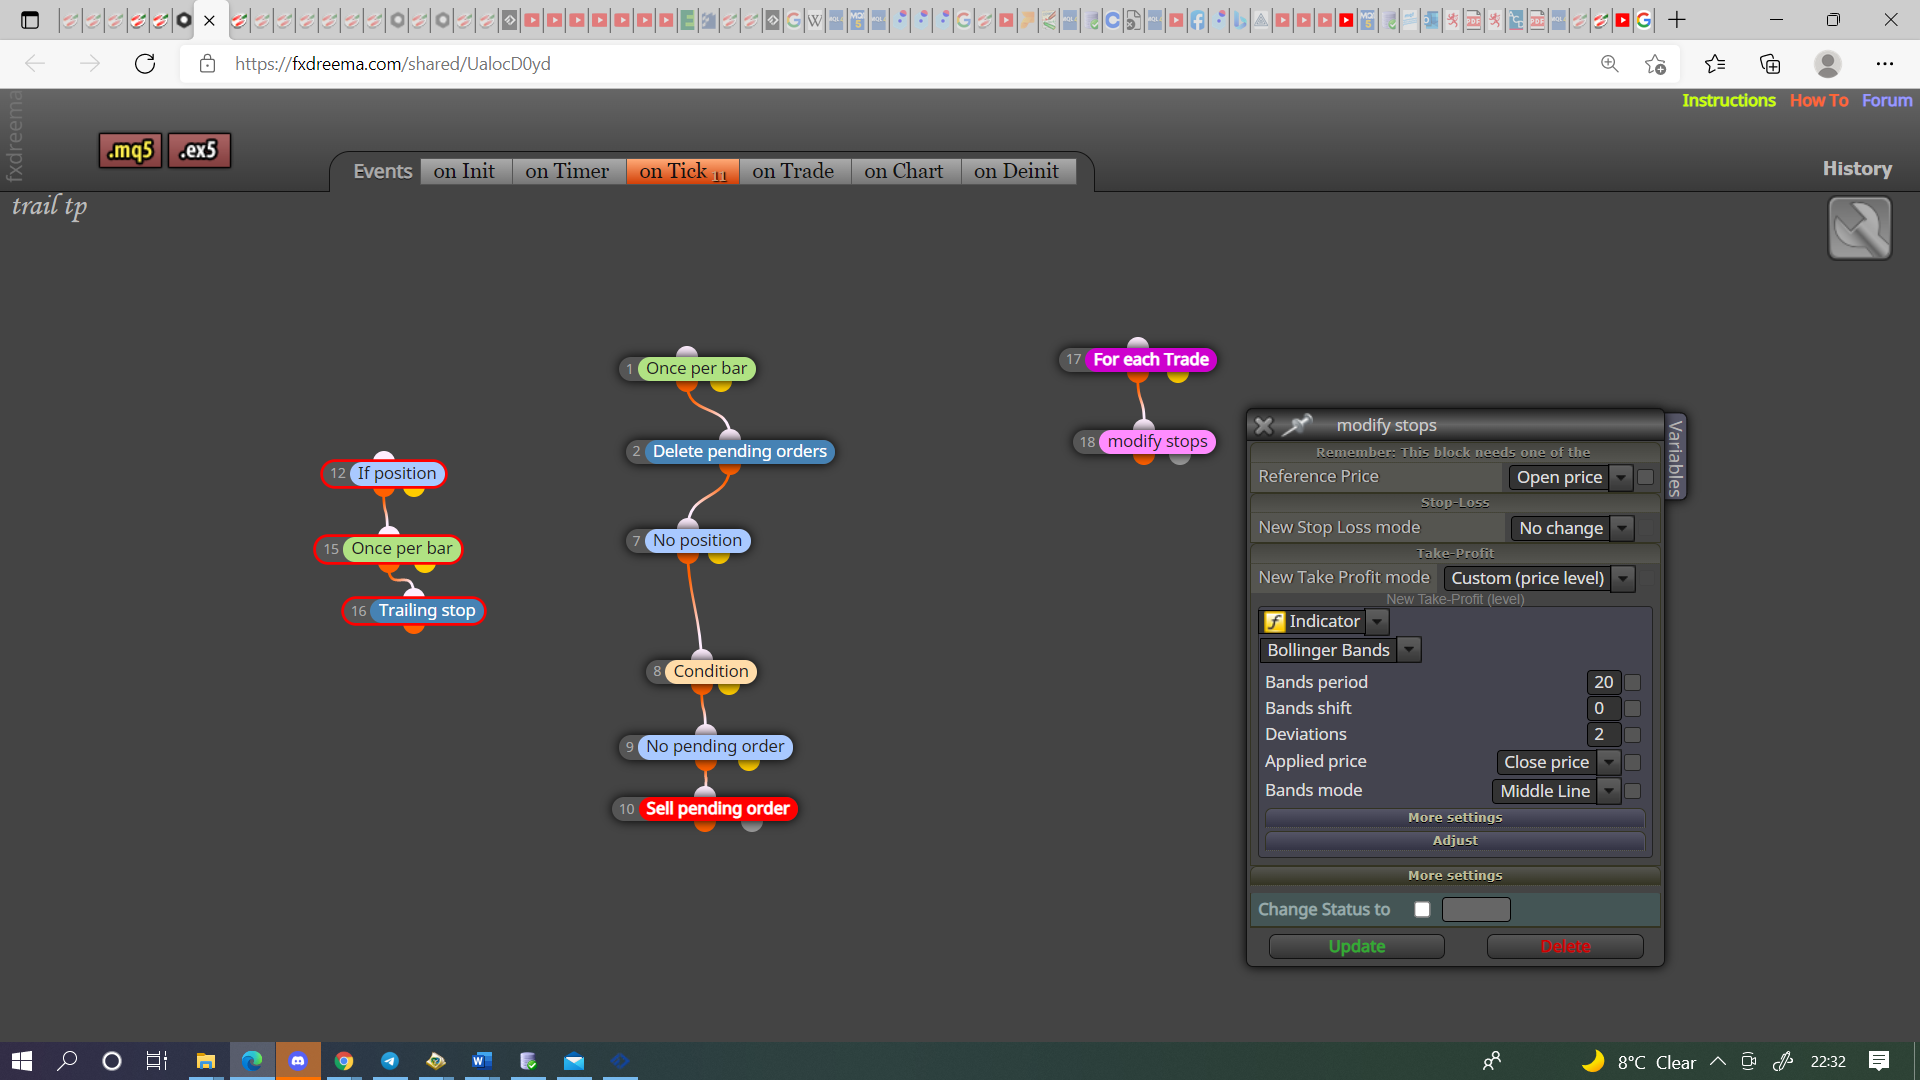Open the New Stop Loss mode dropdown

coord(1572,528)
